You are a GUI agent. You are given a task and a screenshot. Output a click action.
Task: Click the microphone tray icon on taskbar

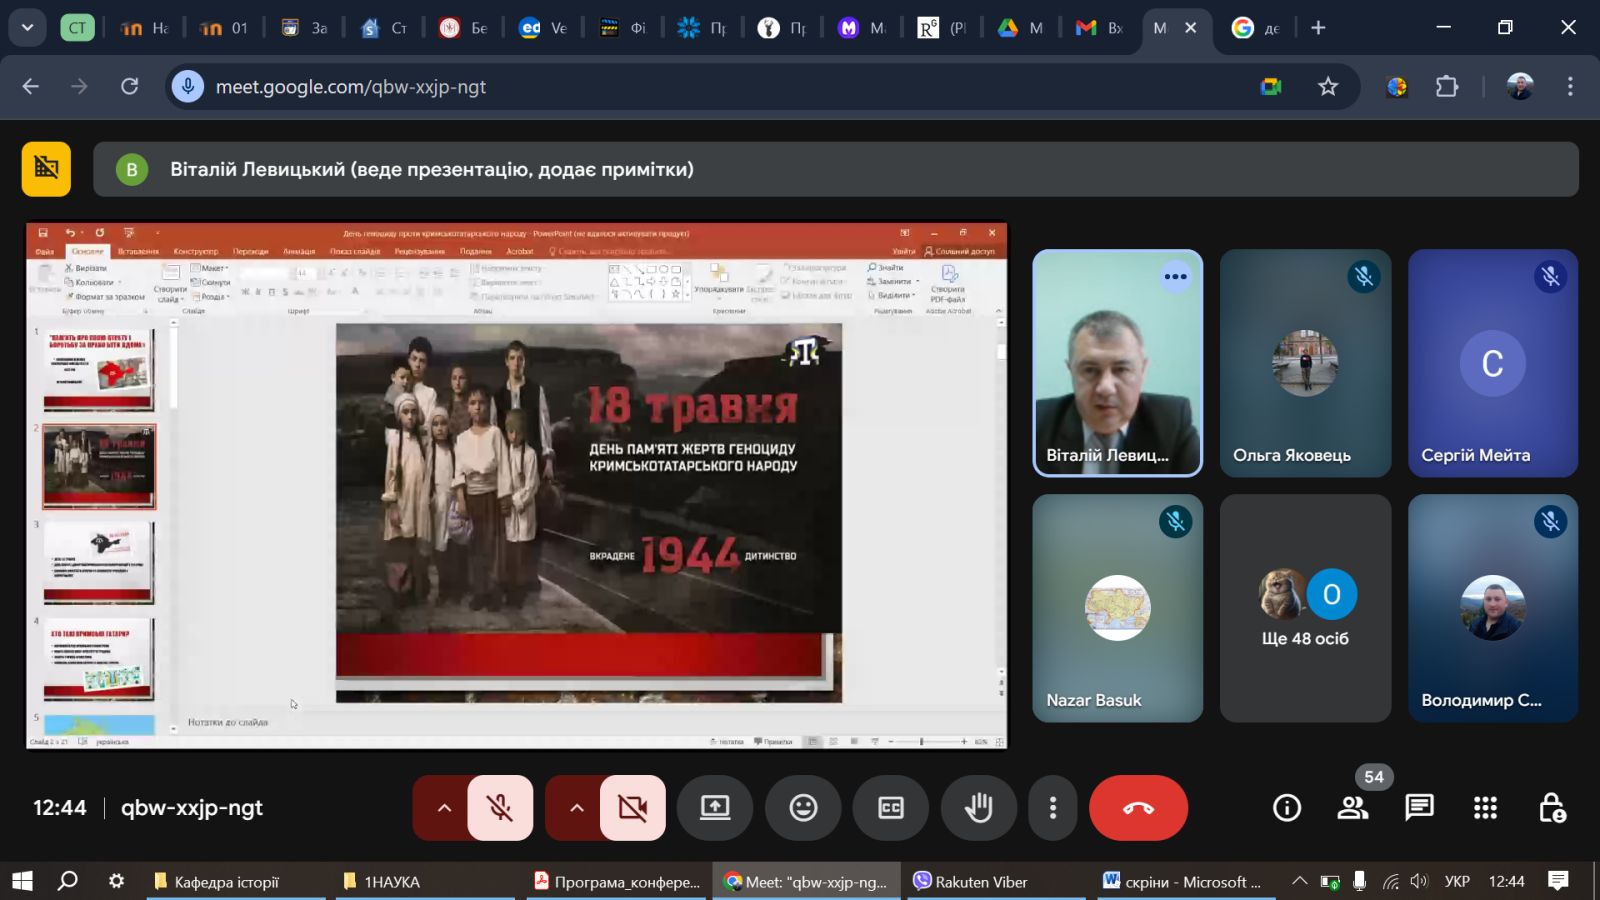click(x=1360, y=881)
